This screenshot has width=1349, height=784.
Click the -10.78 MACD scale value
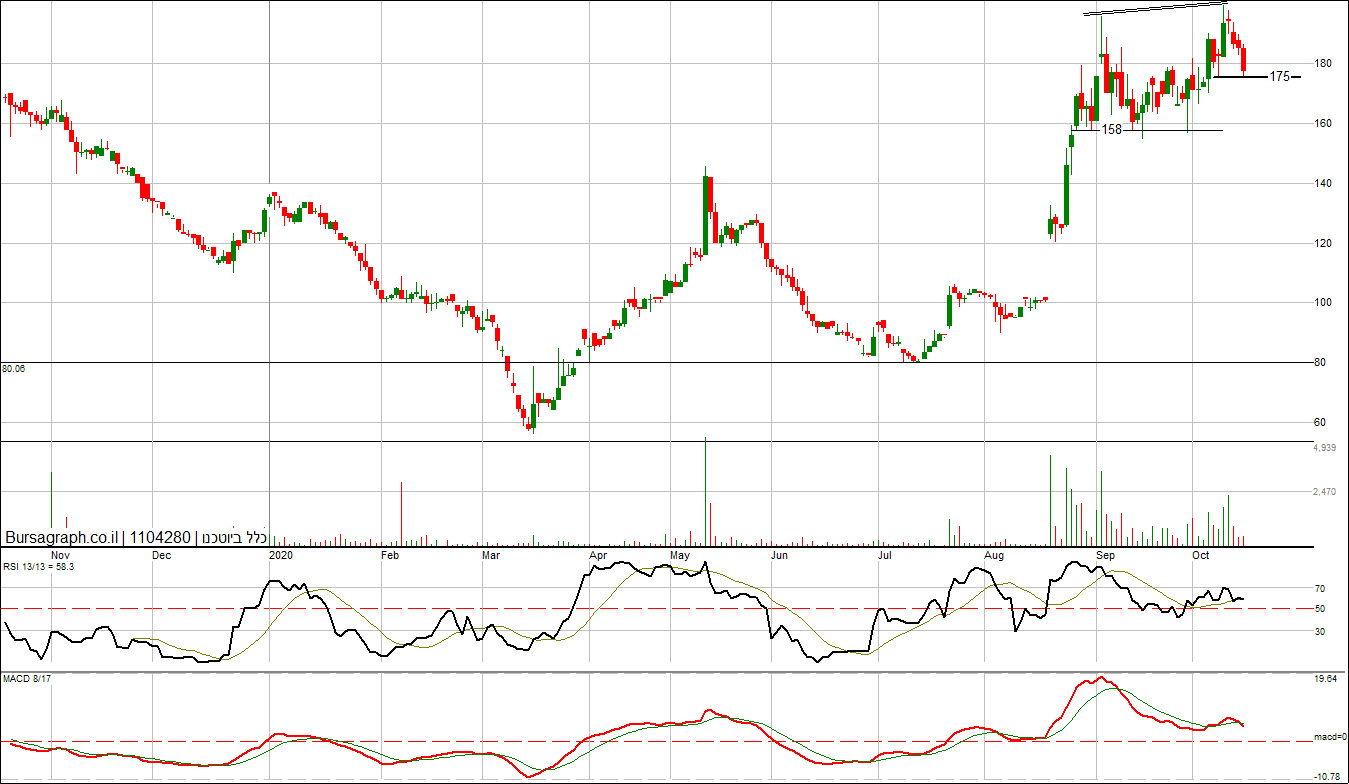pyautogui.click(x=1326, y=776)
